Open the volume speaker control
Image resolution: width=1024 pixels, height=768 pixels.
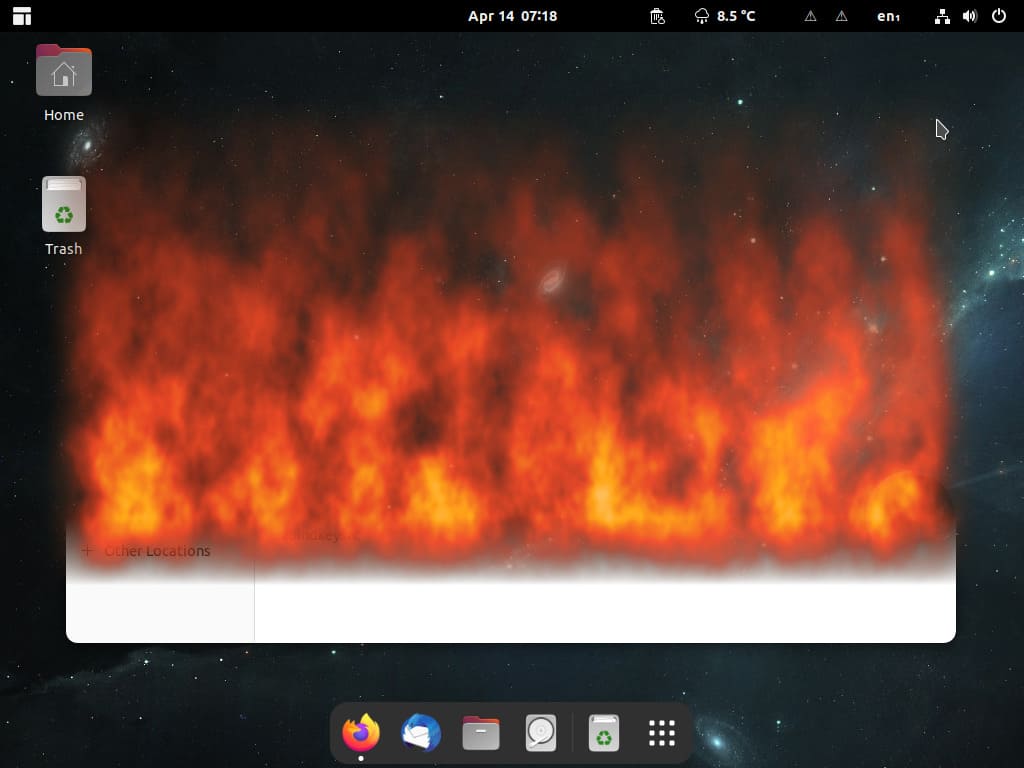(x=970, y=16)
